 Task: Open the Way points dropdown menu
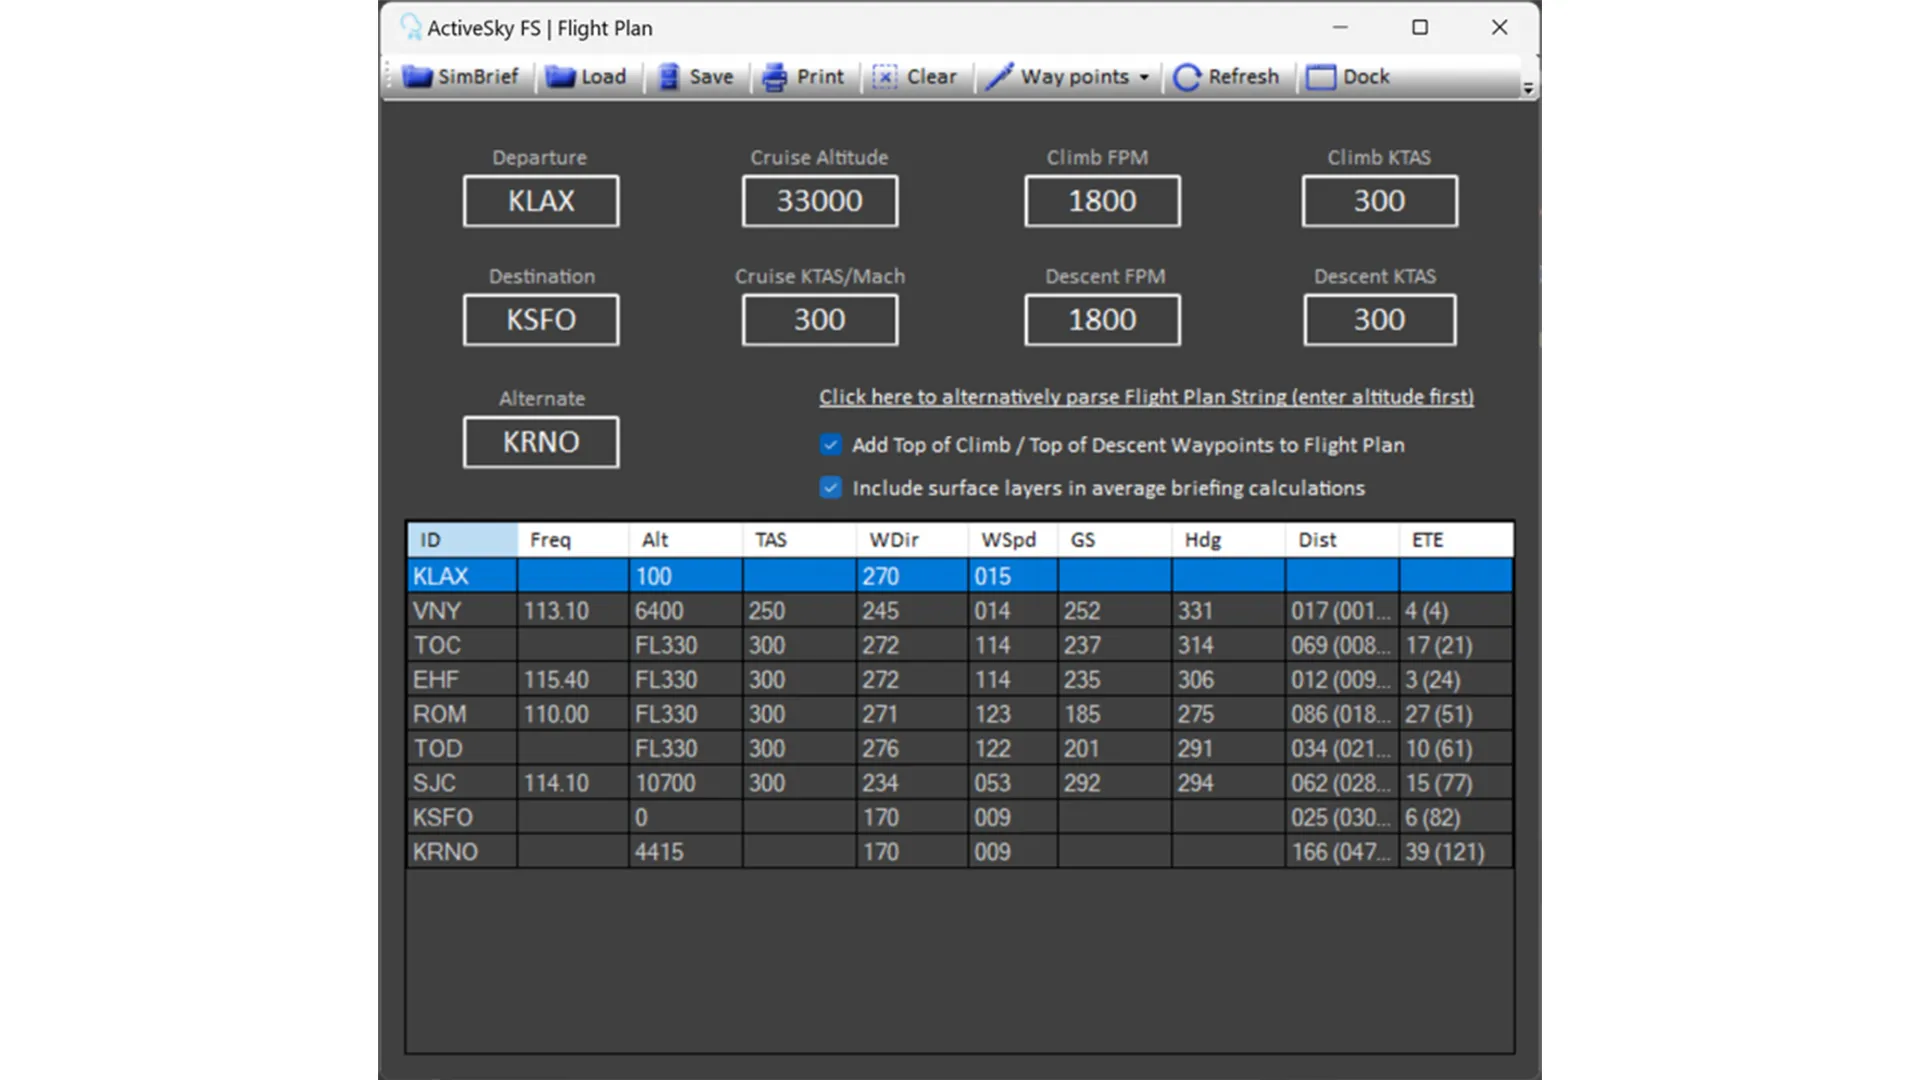[1068, 77]
